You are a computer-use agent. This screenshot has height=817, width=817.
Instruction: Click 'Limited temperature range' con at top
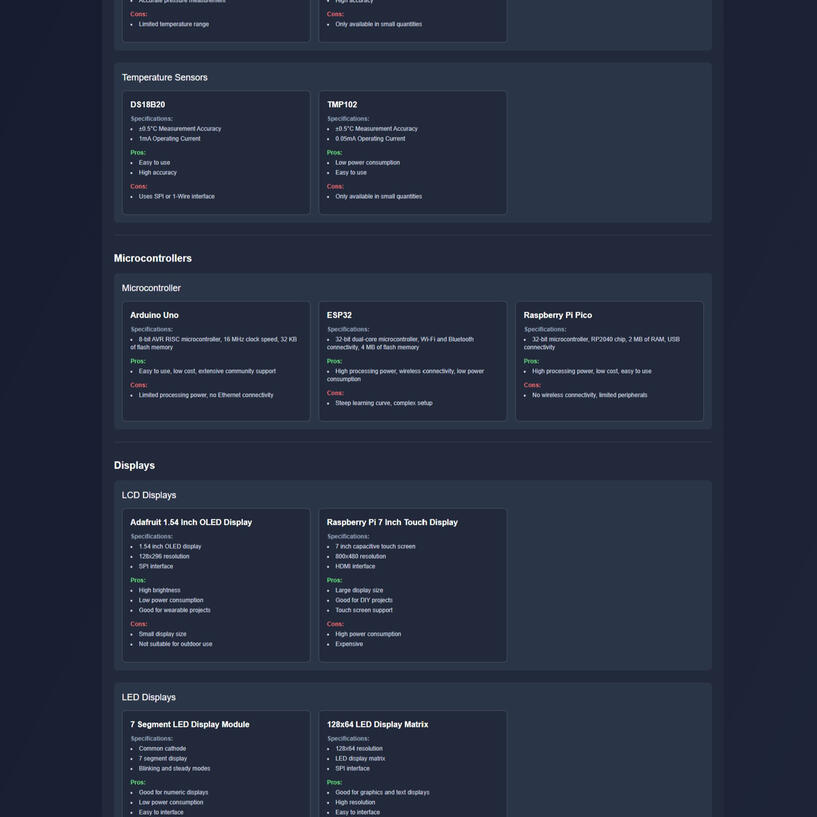pyautogui.click(x=174, y=24)
